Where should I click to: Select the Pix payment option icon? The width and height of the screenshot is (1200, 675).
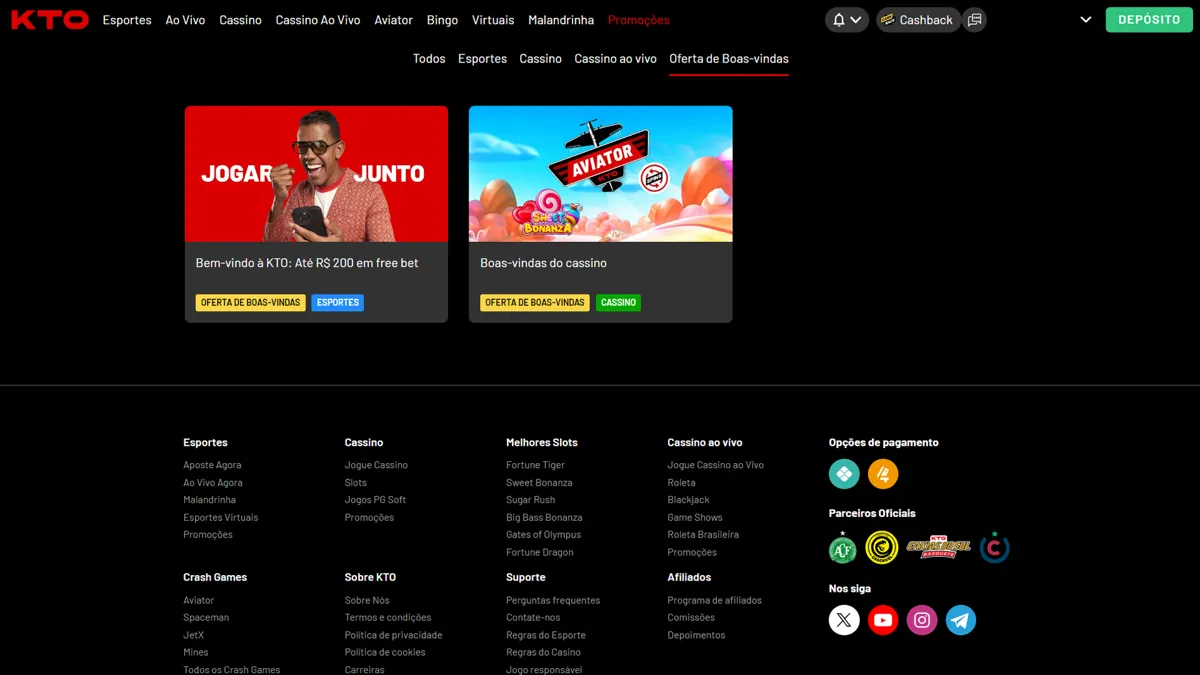coord(844,474)
